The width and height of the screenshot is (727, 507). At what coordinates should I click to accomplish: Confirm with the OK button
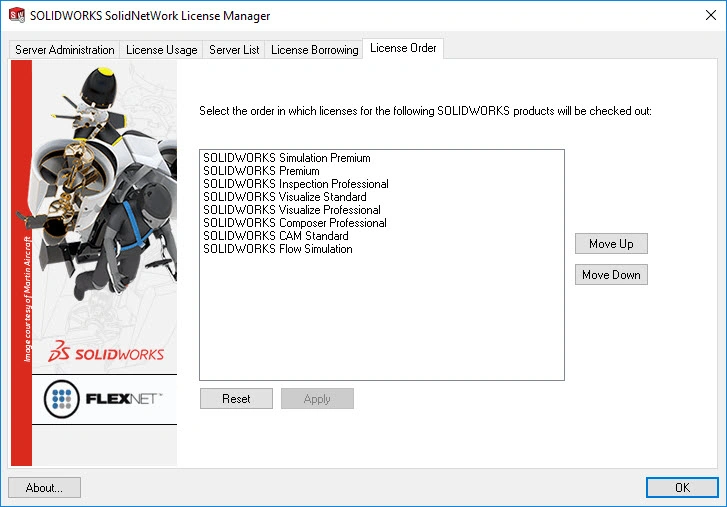pos(682,488)
